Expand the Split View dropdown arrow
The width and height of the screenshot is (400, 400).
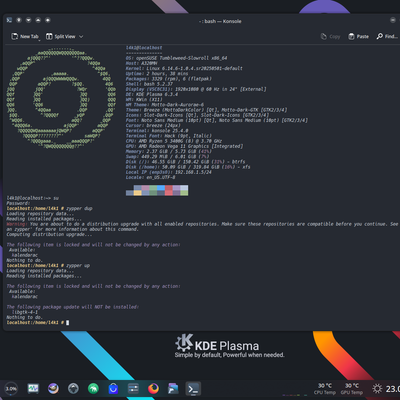click(81, 37)
